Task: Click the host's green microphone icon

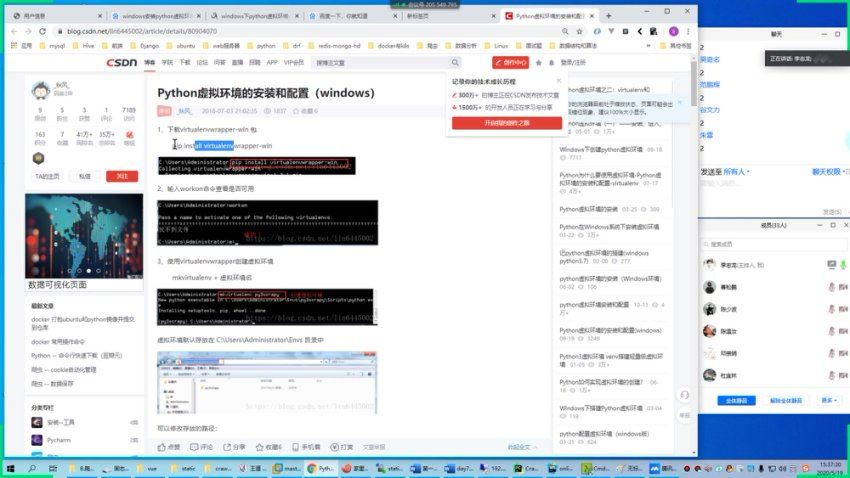Action: [843, 265]
